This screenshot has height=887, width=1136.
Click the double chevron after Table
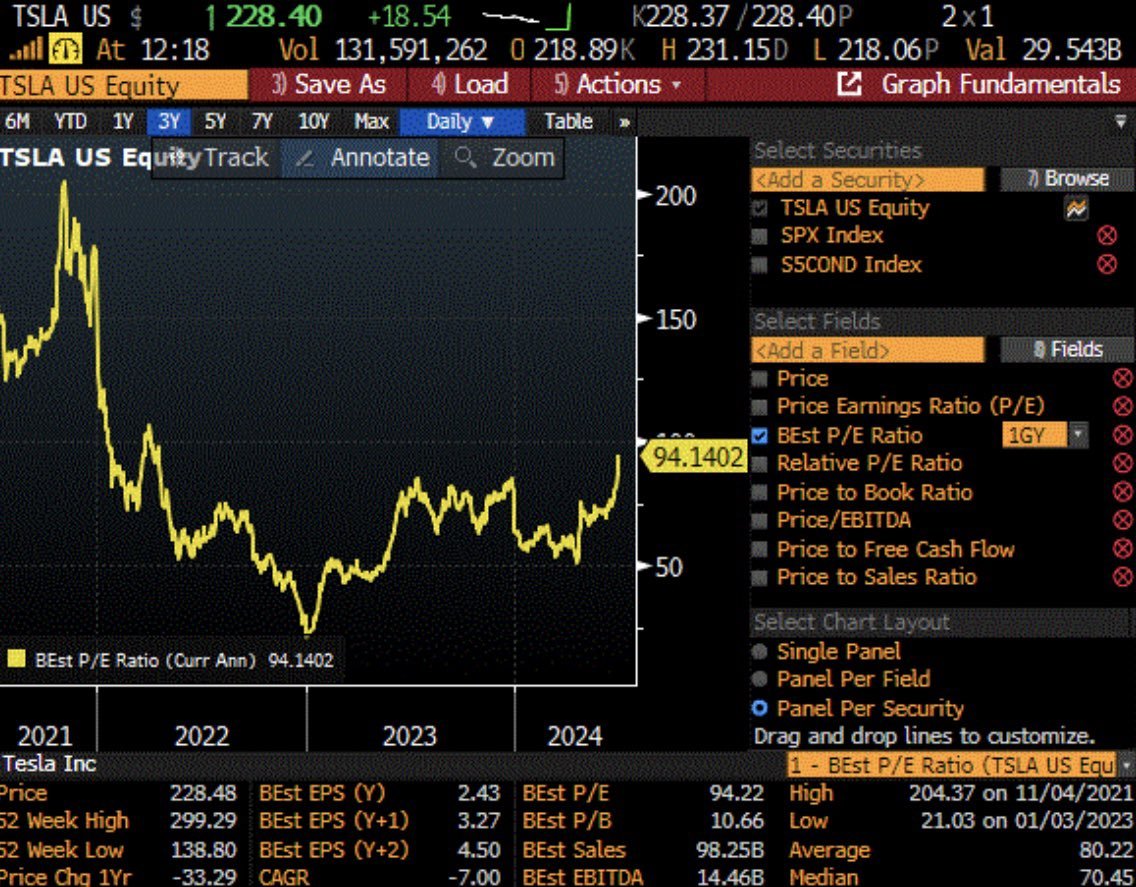pos(624,122)
